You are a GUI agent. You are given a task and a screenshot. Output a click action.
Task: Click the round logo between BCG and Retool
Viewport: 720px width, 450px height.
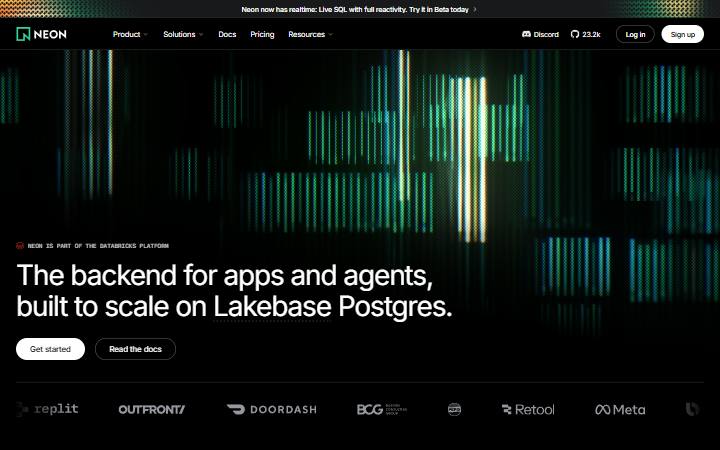tap(454, 409)
